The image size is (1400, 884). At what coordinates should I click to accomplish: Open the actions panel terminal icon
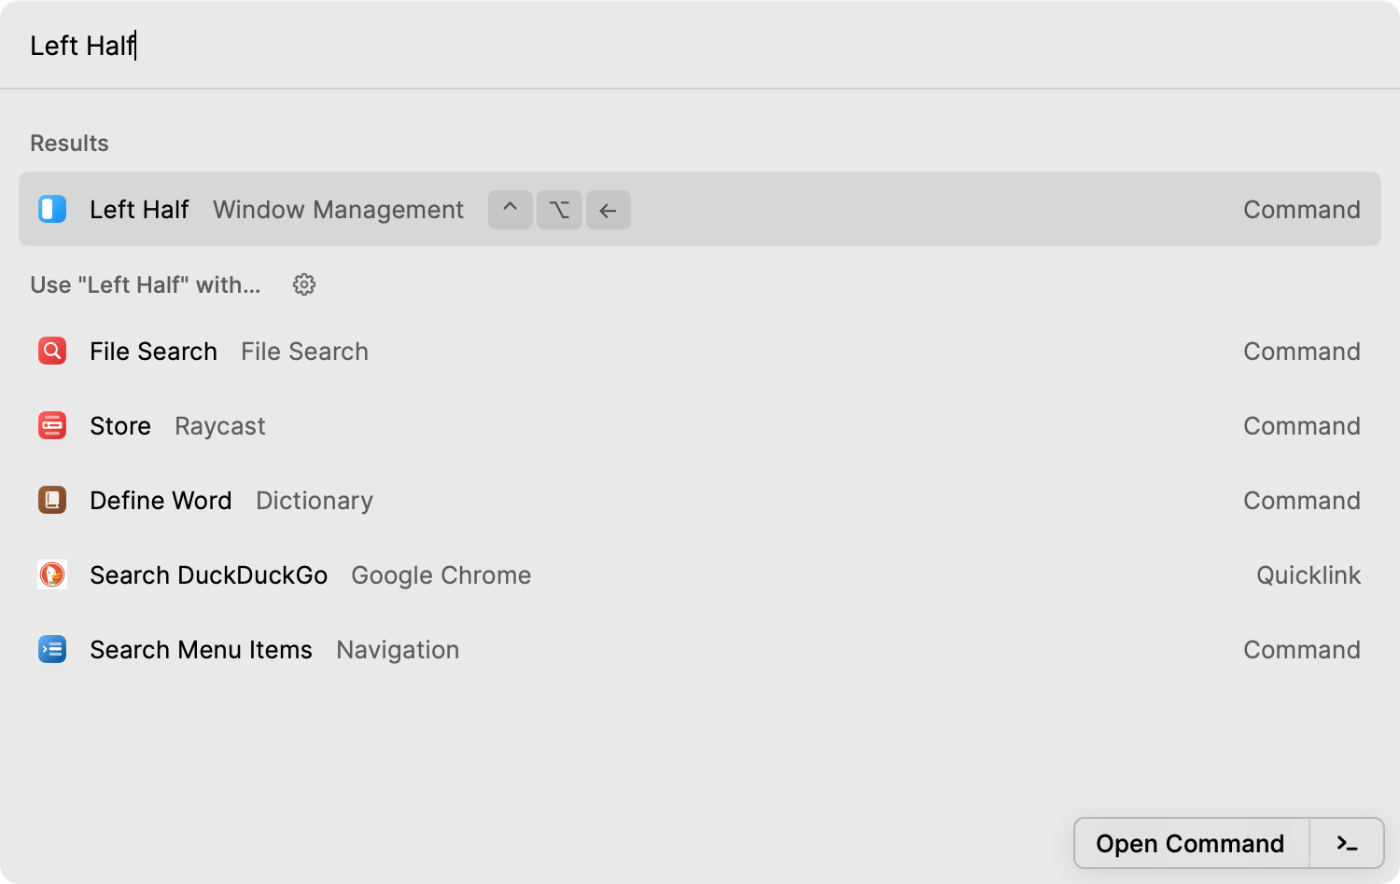click(1347, 844)
